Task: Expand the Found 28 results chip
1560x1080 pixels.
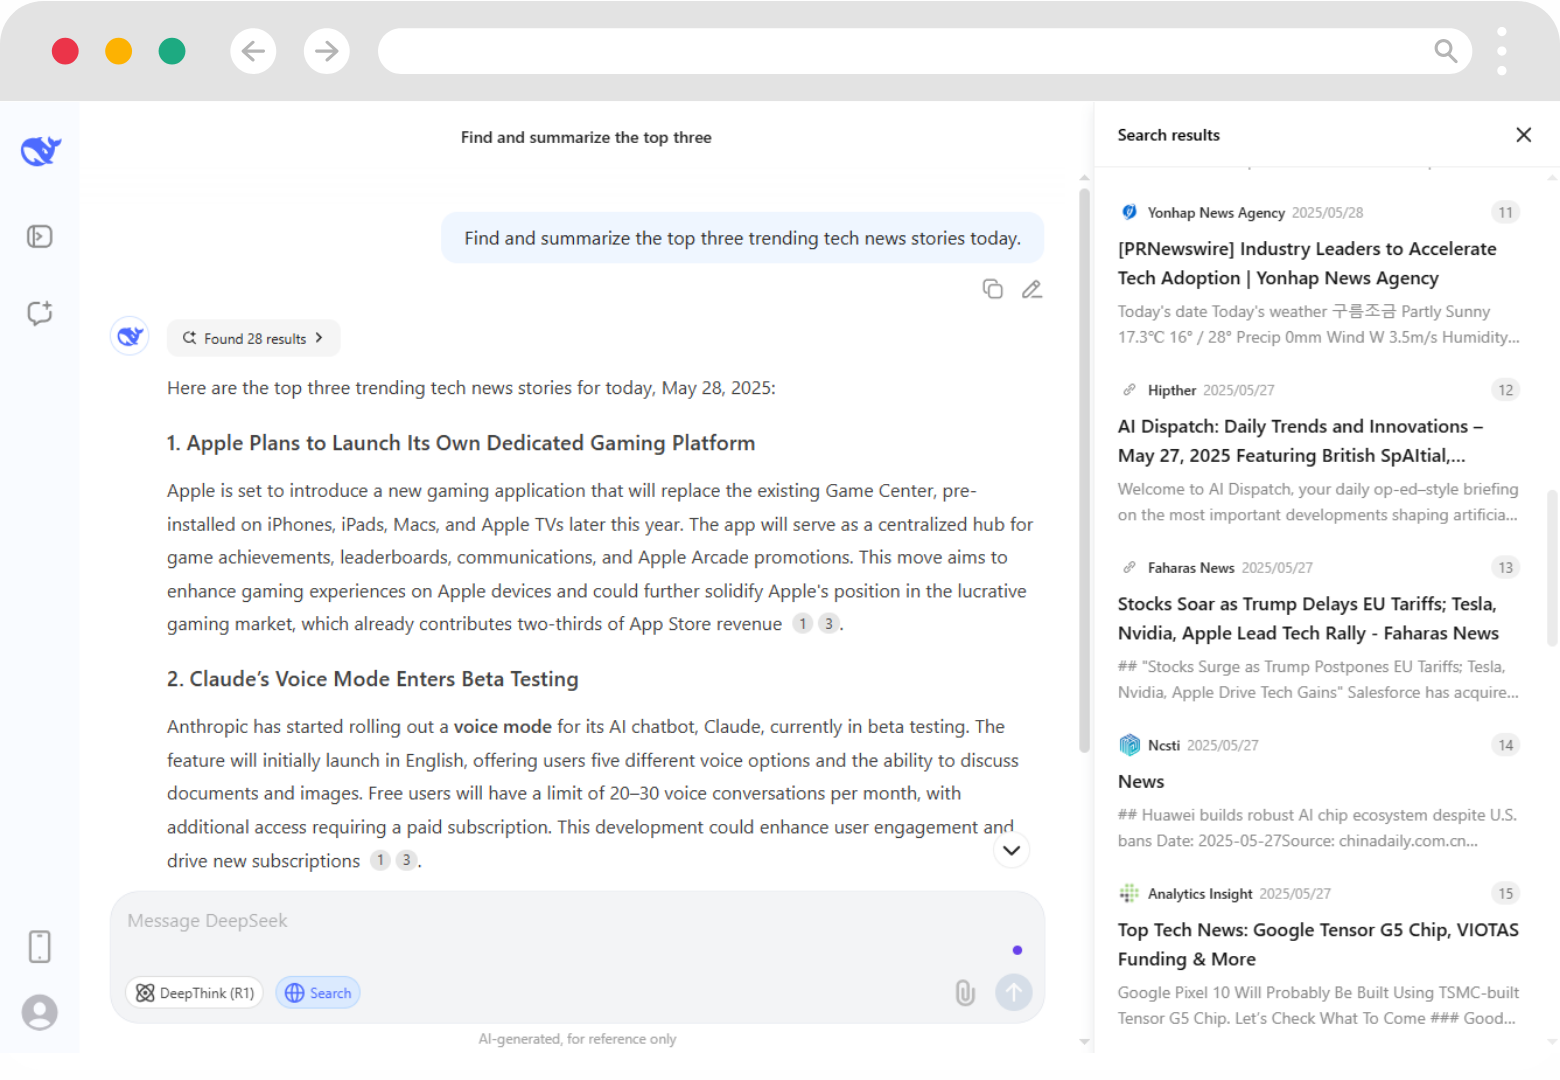Action: click(253, 338)
